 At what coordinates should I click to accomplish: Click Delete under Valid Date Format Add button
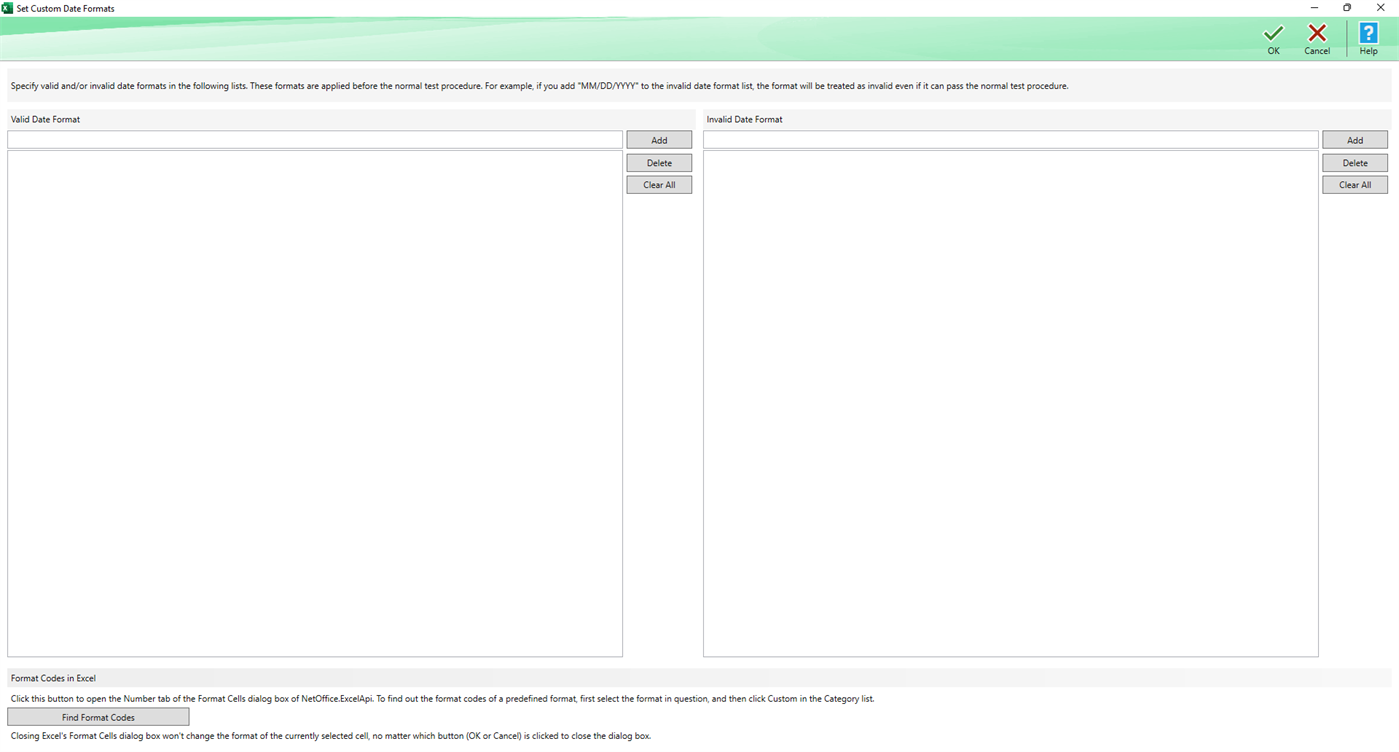(x=658, y=162)
